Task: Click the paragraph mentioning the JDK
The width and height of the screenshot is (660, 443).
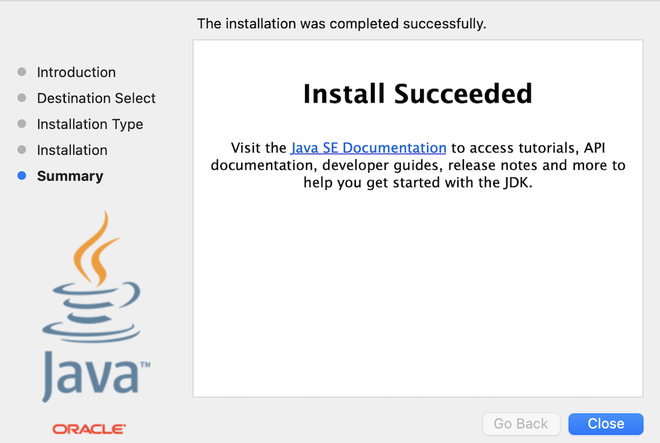Action: click(418, 165)
